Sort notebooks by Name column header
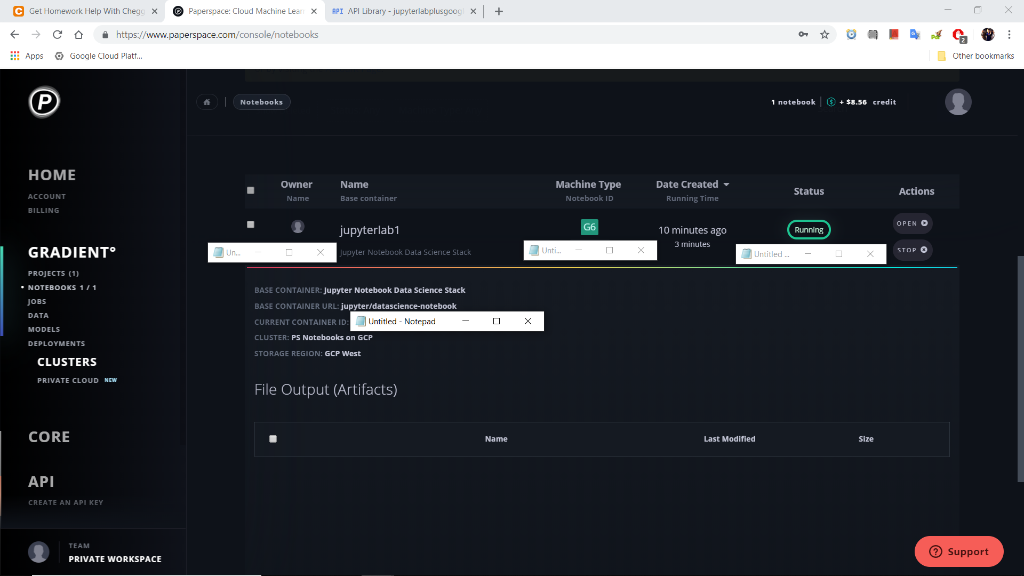 pos(354,185)
